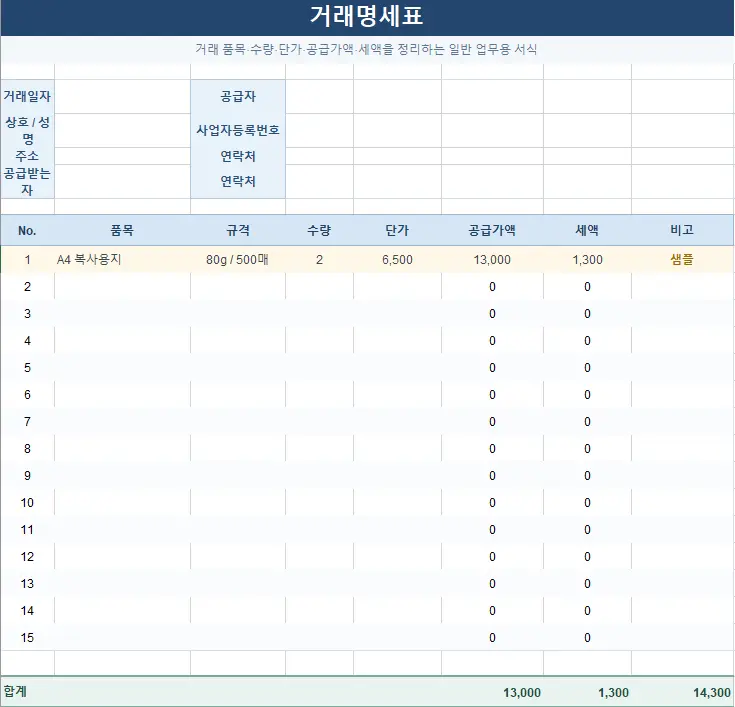Click row number 1 in the No. column
Image resolution: width=735 pixels, height=707 pixels.
coord(27,259)
